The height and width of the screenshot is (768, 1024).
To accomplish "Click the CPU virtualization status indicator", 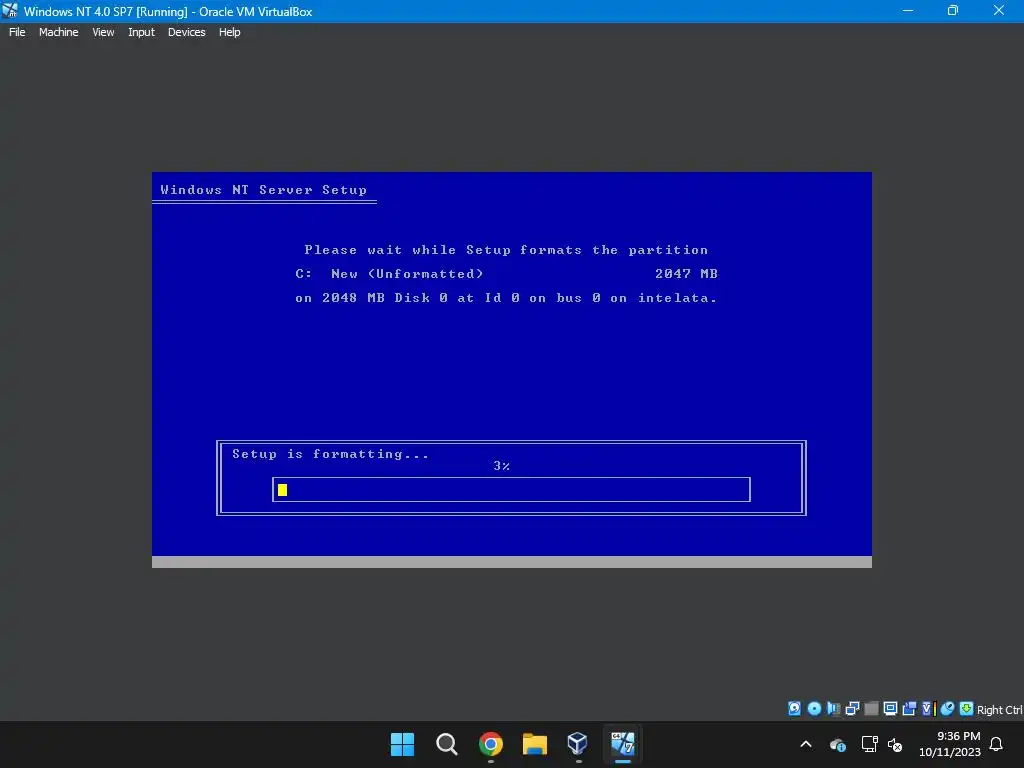I will click(x=928, y=709).
